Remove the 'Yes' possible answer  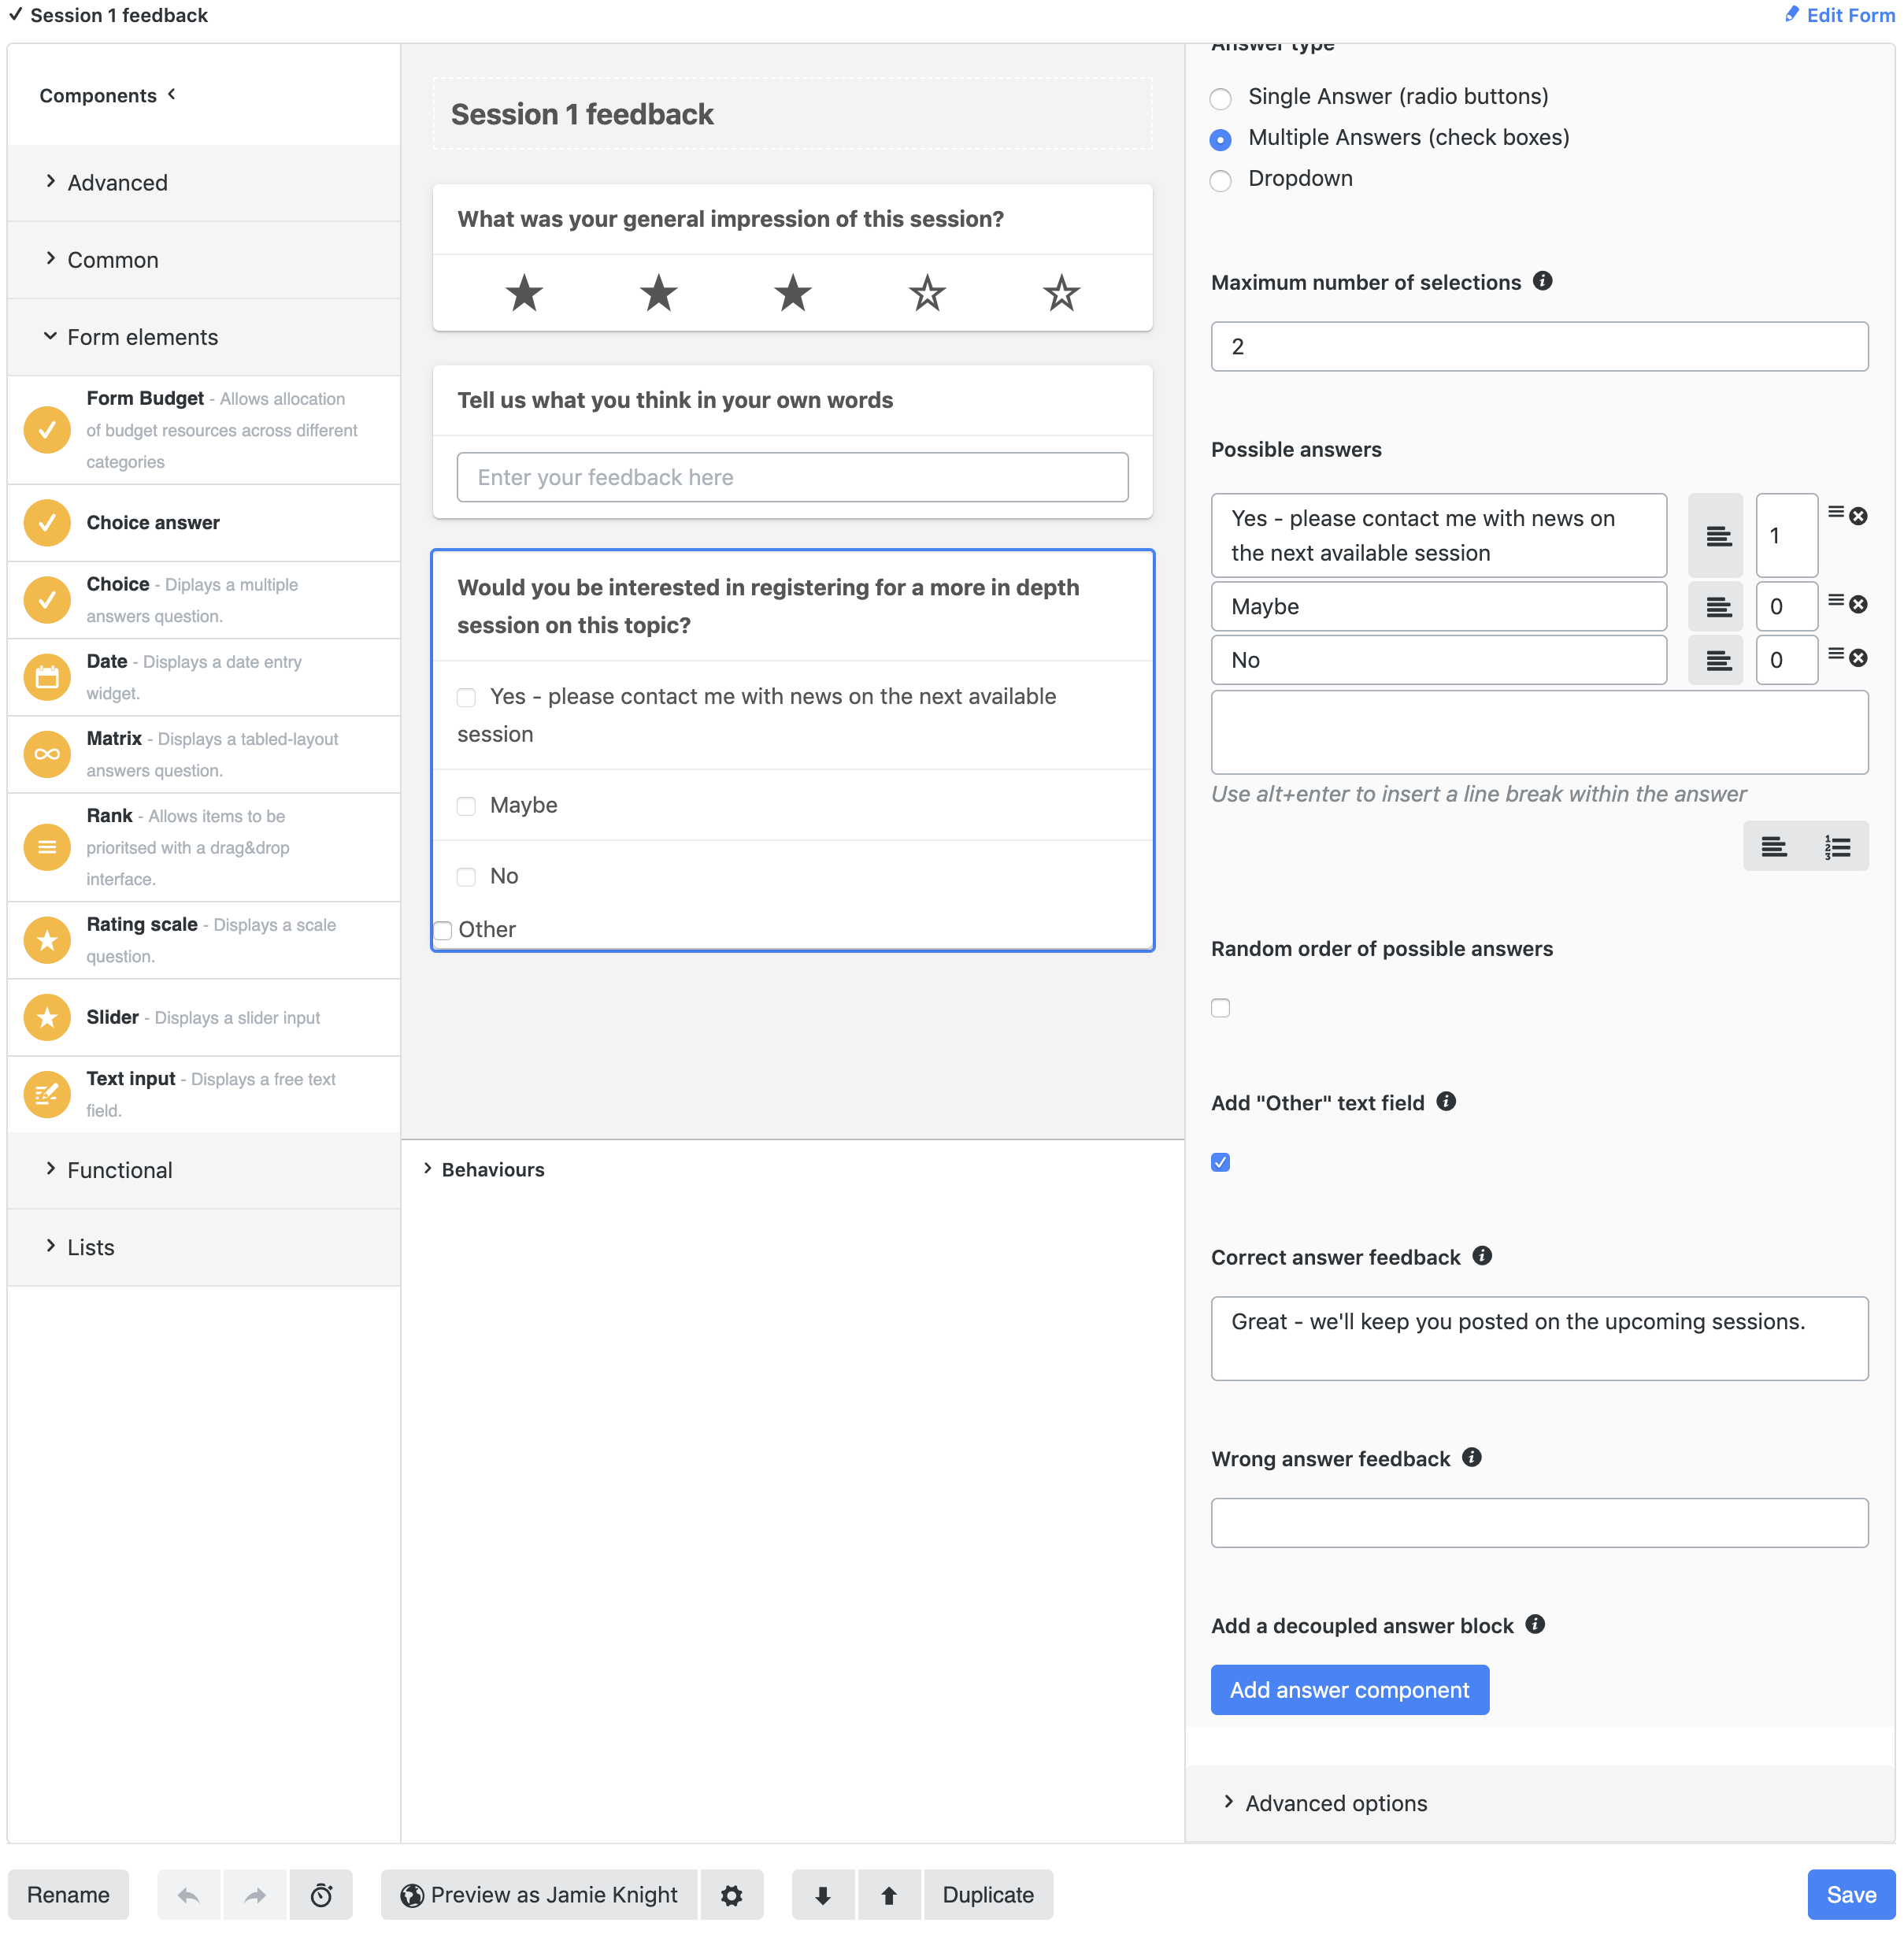tap(1858, 516)
